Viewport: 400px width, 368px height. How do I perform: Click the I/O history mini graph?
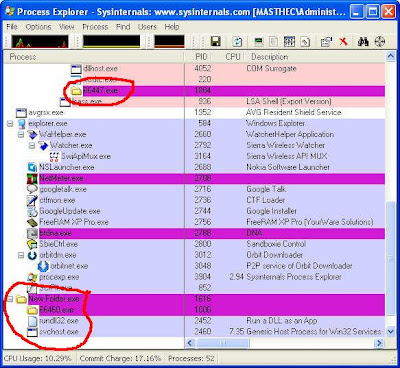tap(169, 42)
